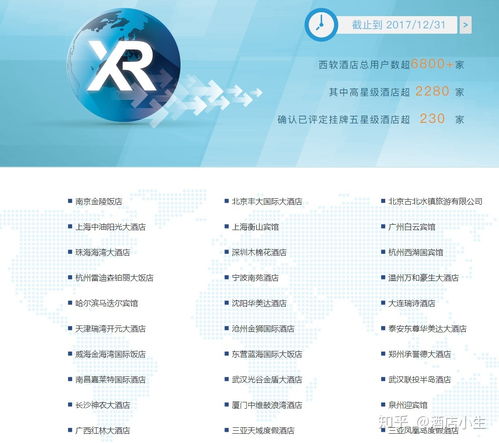Open the 上海中油阳光大酒店 link

coord(111,227)
